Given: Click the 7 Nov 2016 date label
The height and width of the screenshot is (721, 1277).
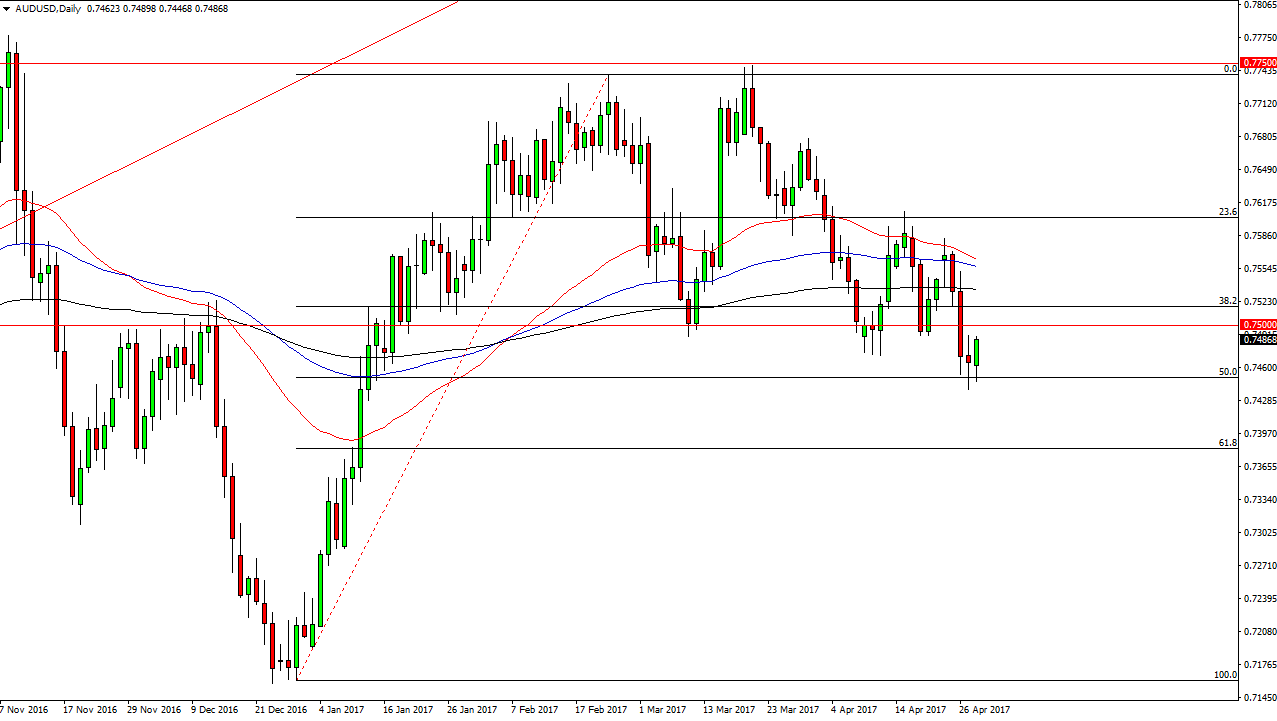Looking at the screenshot, I should [x=23, y=709].
